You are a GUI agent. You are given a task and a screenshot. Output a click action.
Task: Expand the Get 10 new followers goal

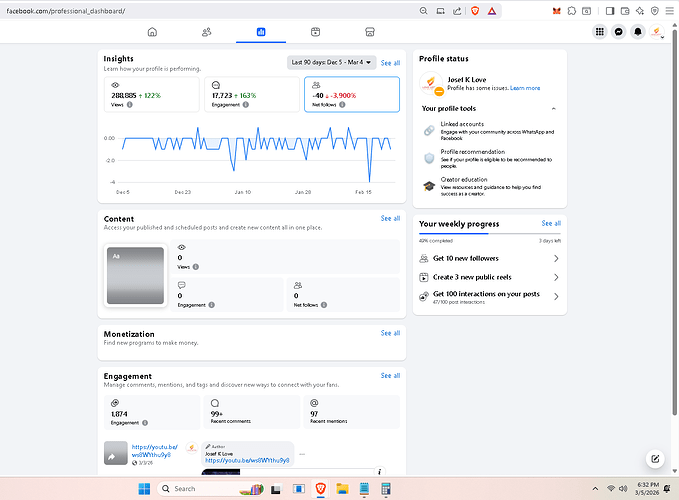click(x=556, y=259)
